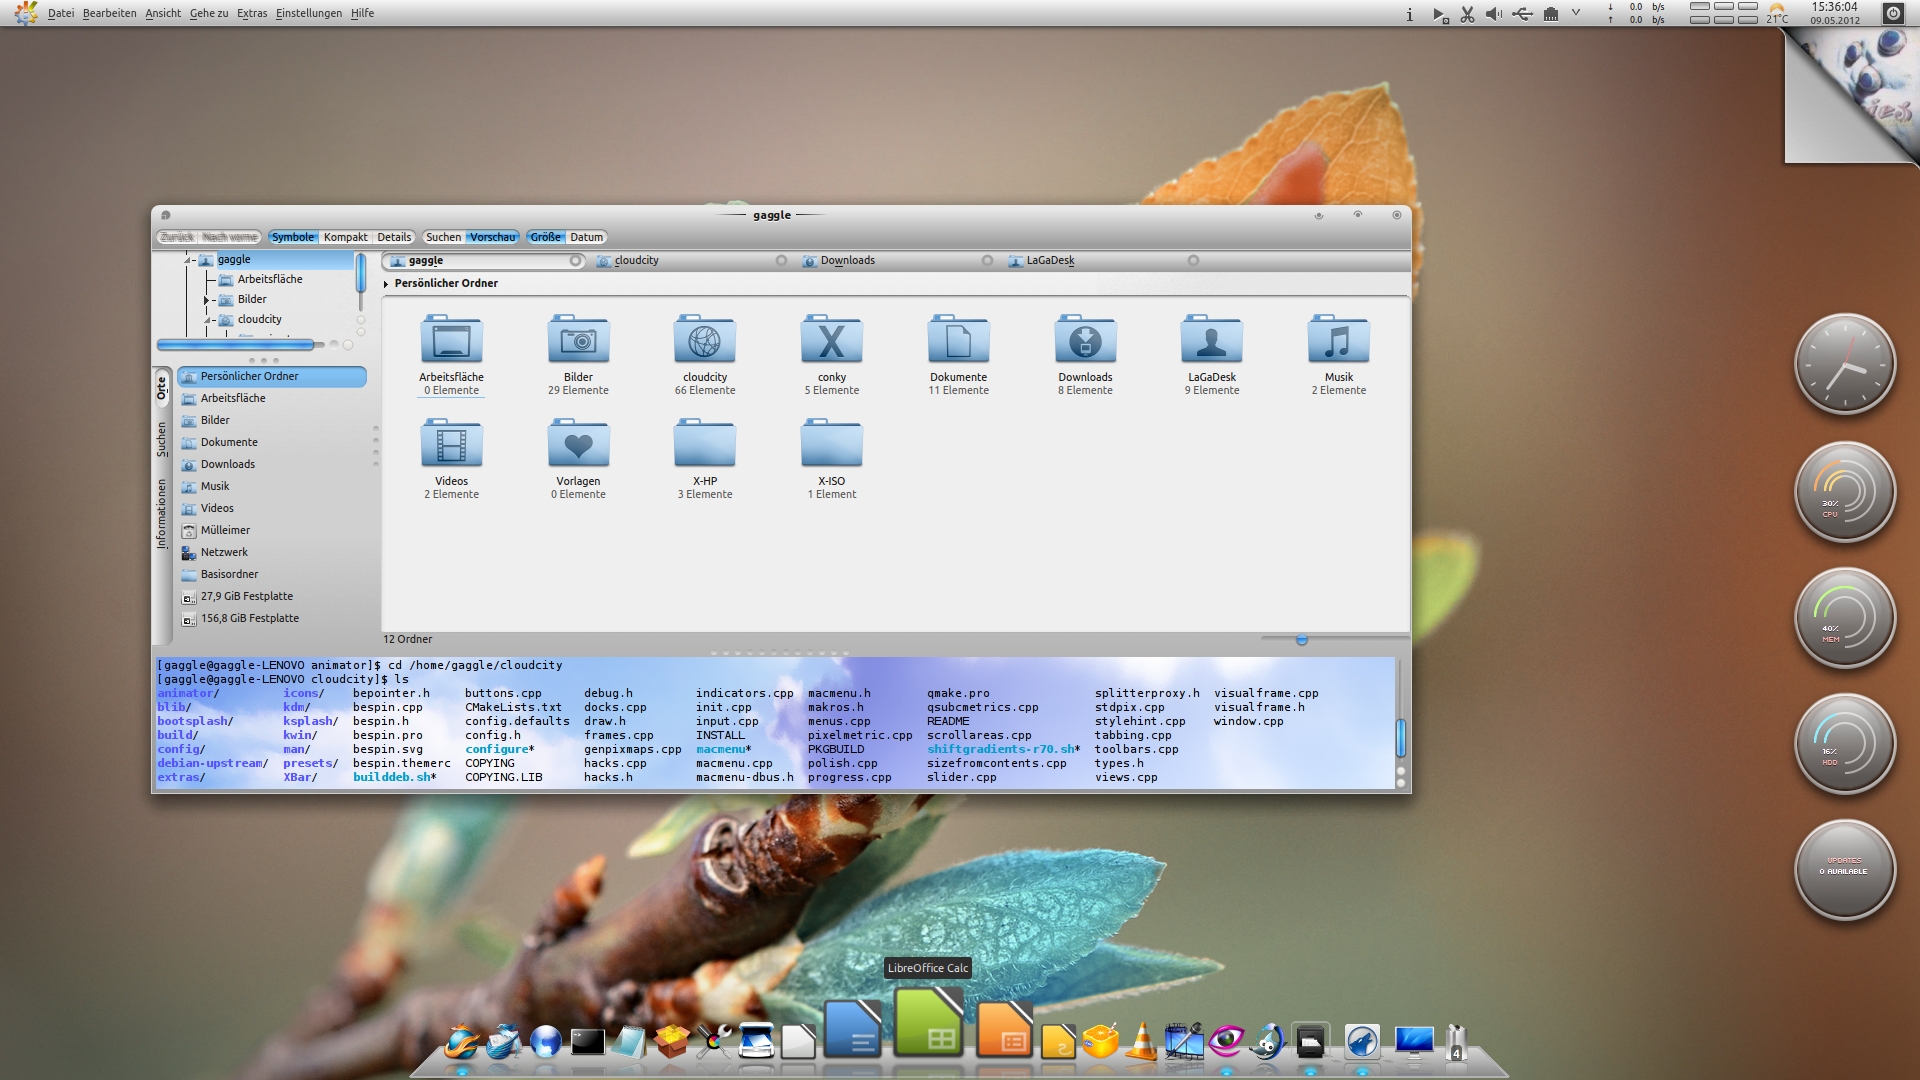This screenshot has height=1080, width=1920.
Task: Open the Bearbeiten menu
Action: [x=109, y=13]
